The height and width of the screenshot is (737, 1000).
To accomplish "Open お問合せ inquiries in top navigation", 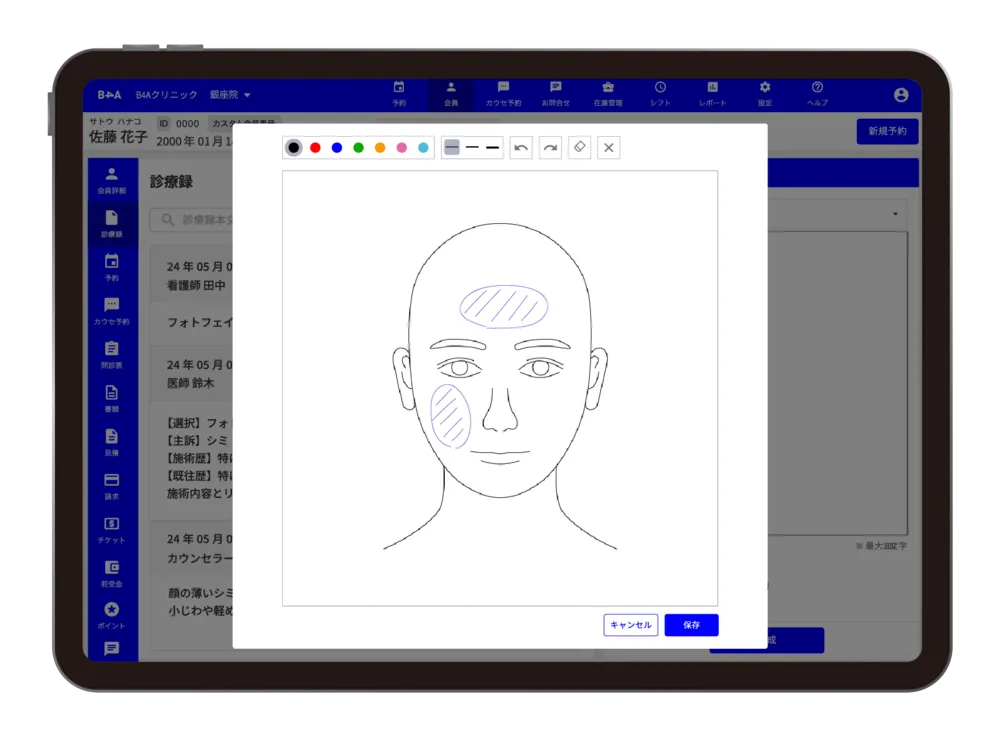I will coord(555,94).
